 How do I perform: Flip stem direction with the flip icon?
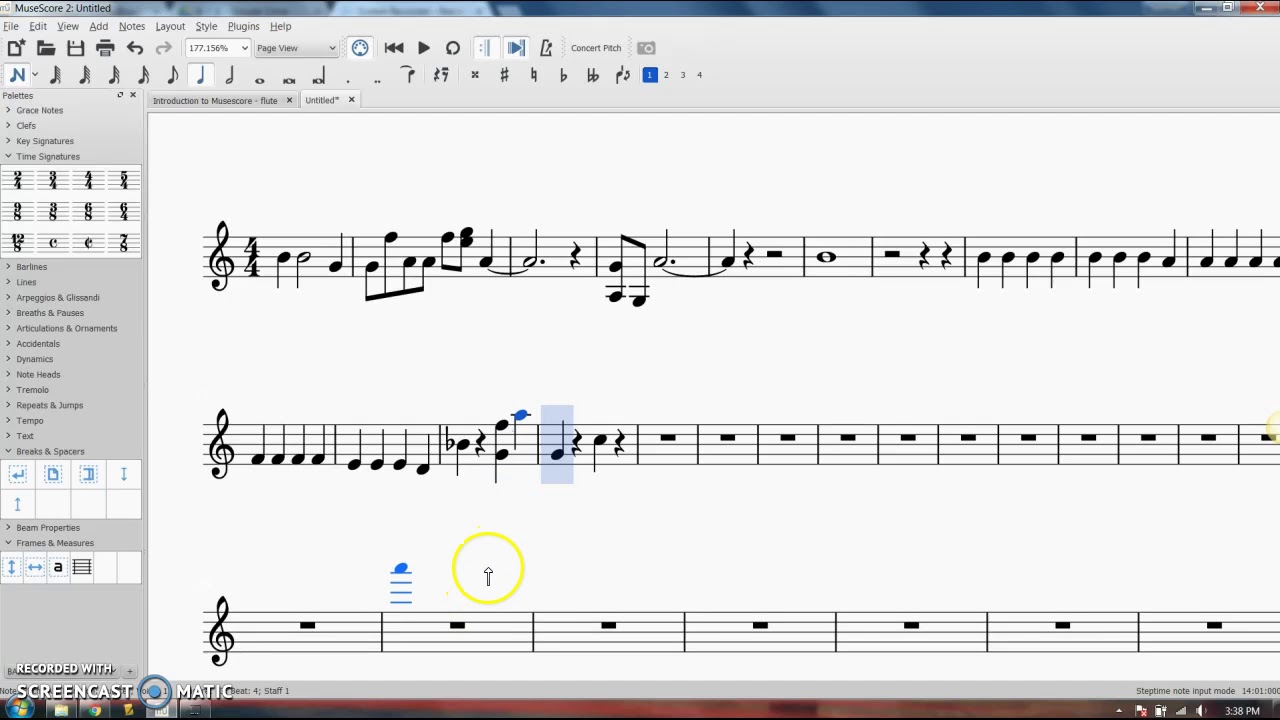tap(622, 75)
